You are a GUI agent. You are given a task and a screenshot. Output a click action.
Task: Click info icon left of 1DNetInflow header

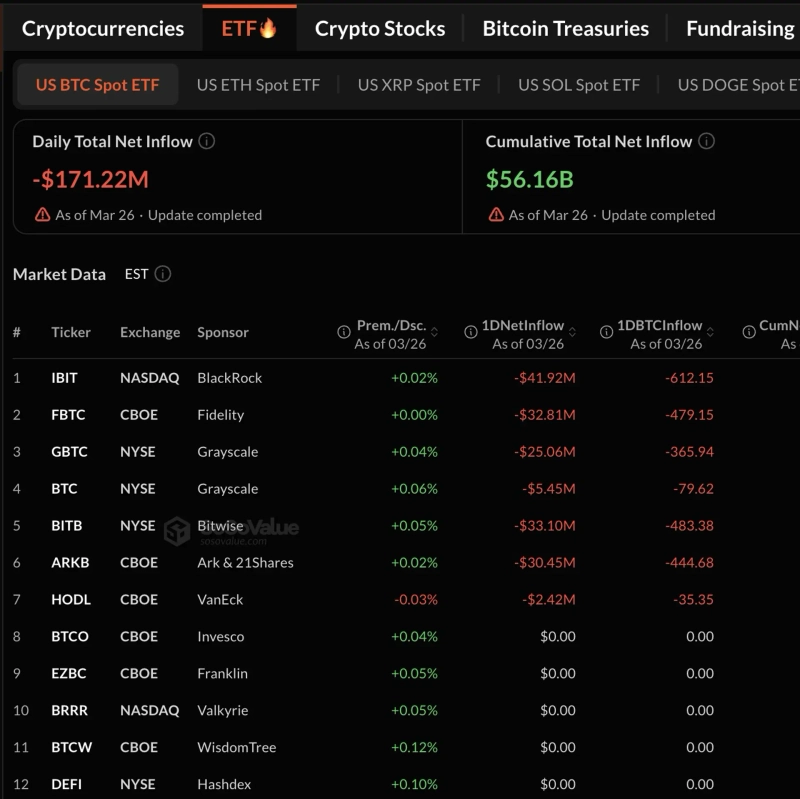pyautogui.click(x=471, y=333)
